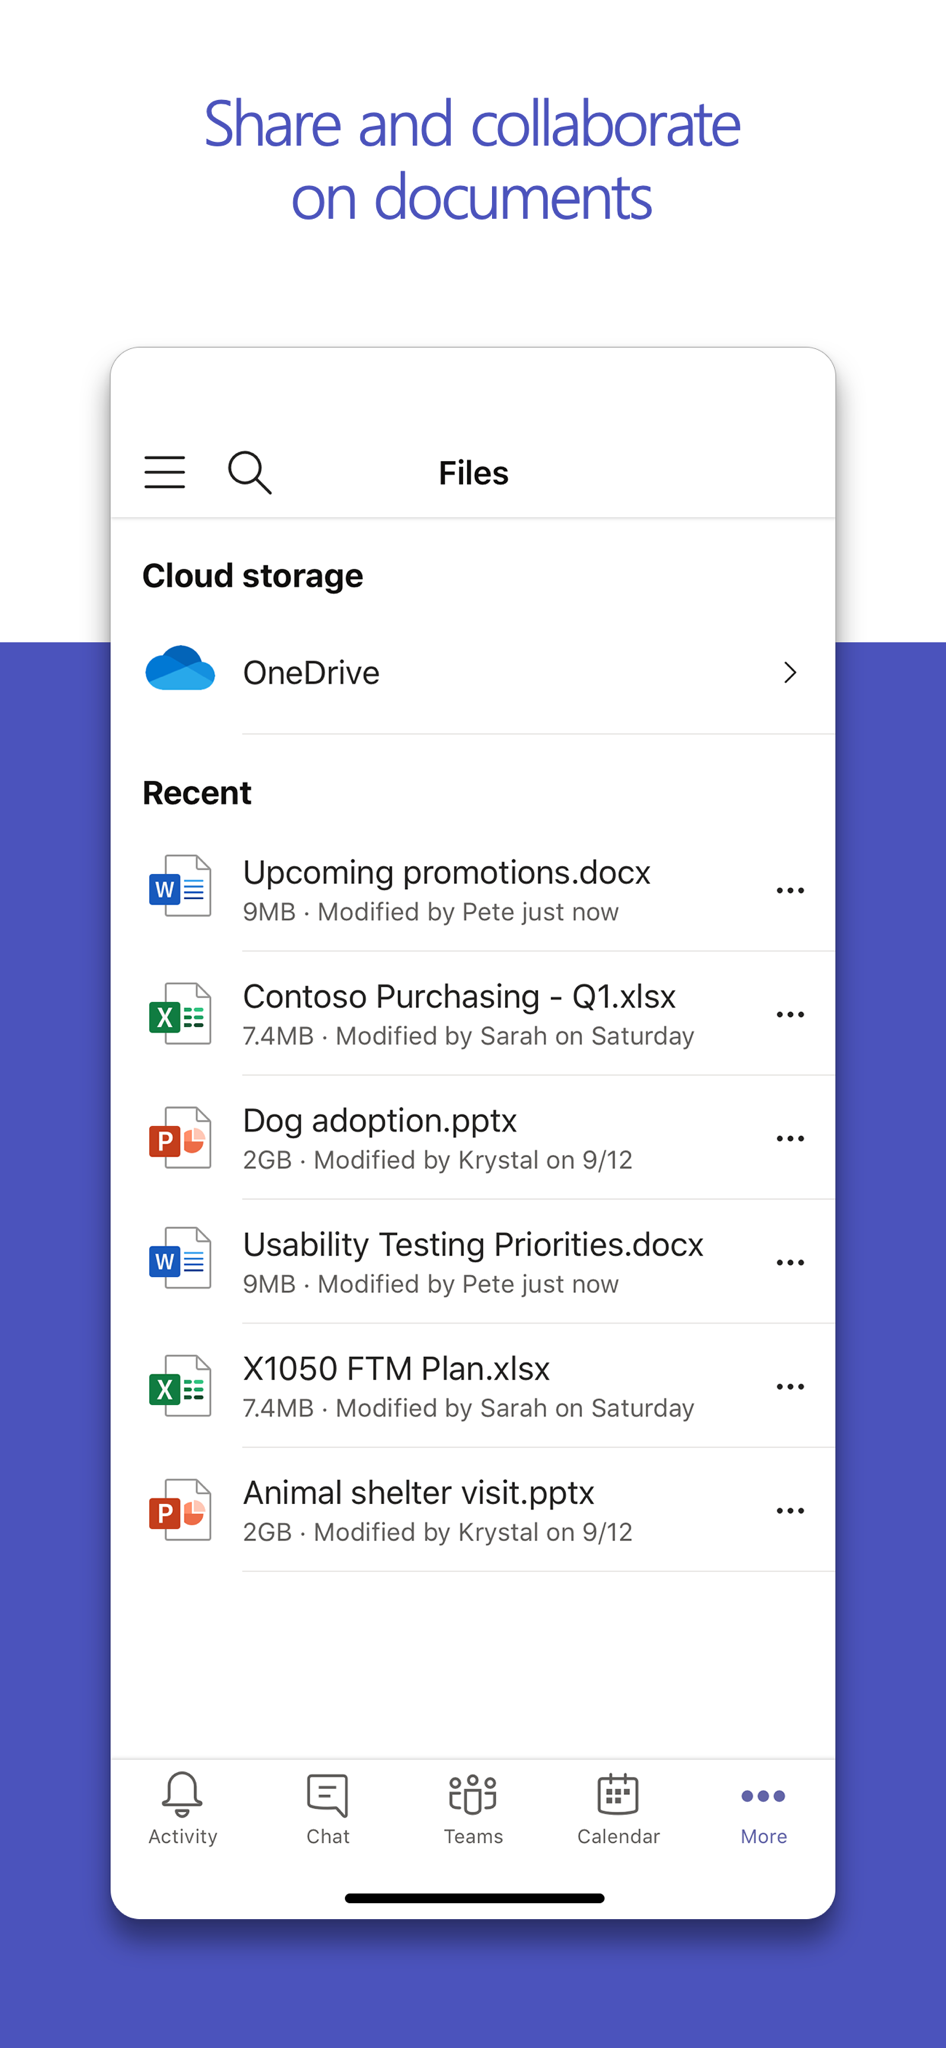Open more options for Usability Testing Priorities.docx
The image size is (946, 2048).
coord(790,1262)
